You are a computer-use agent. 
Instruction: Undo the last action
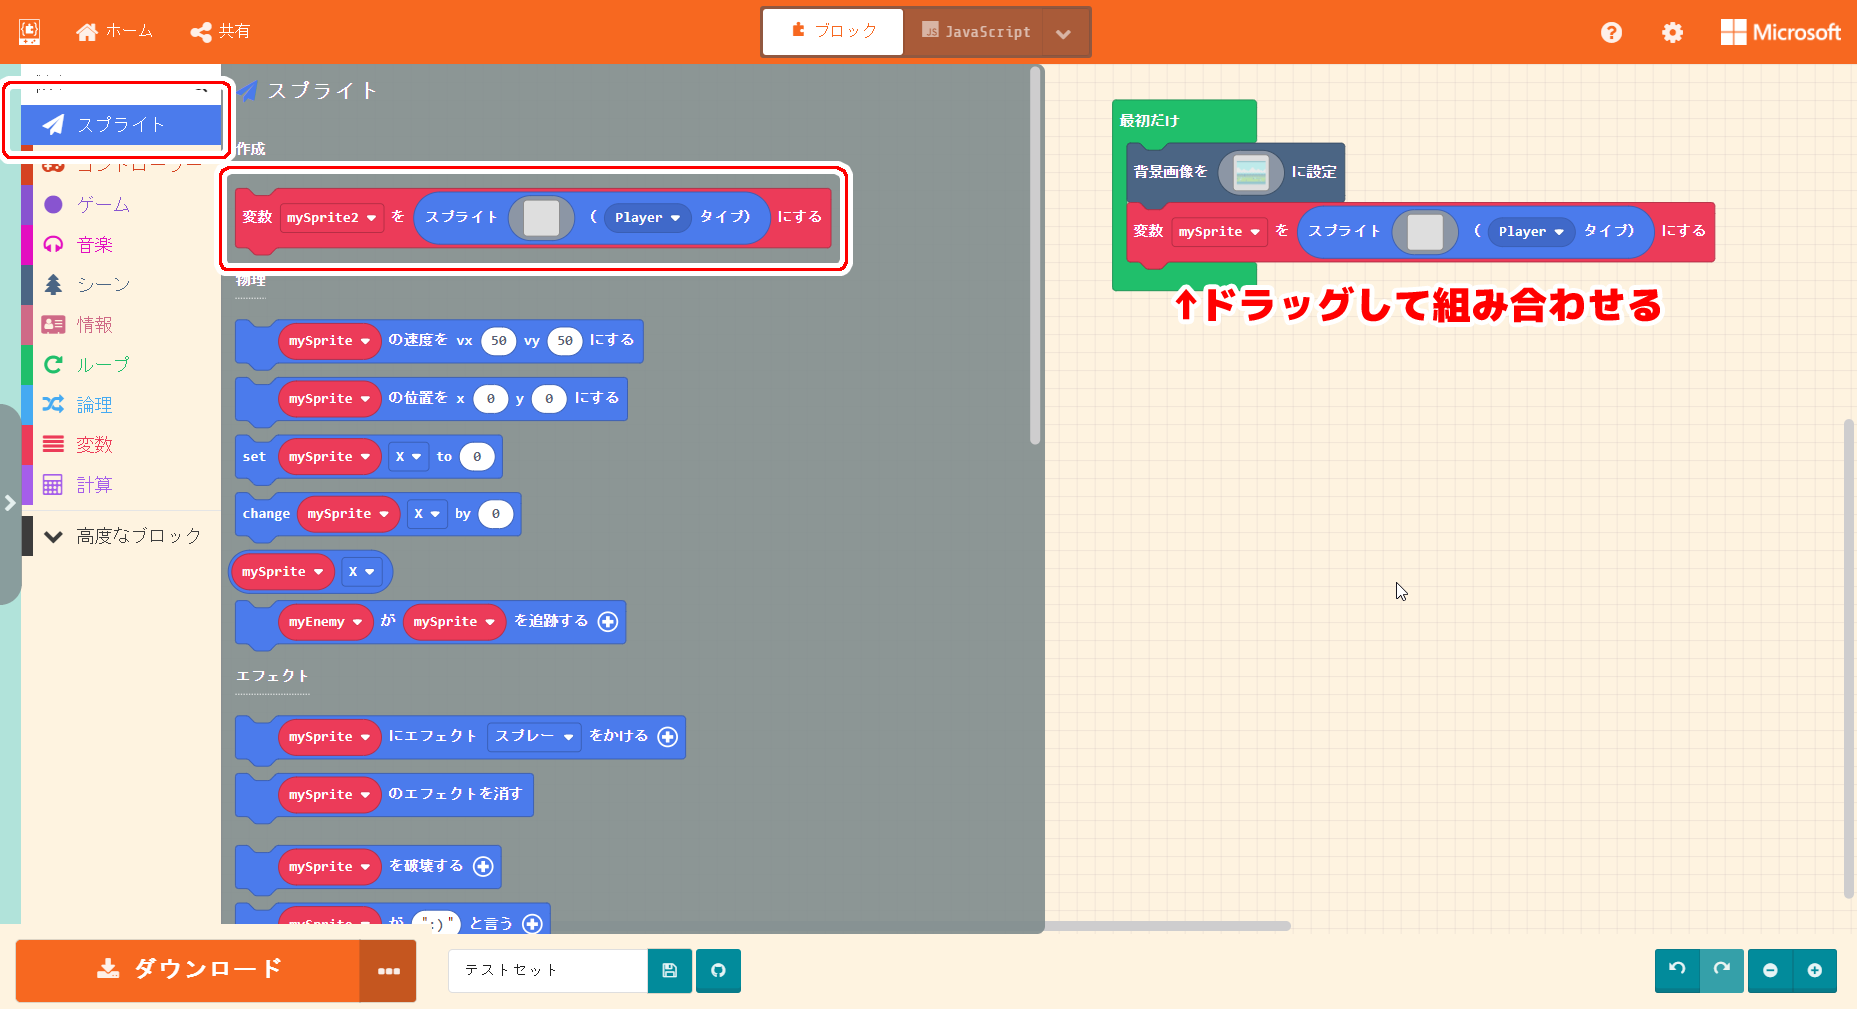(1677, 970)
